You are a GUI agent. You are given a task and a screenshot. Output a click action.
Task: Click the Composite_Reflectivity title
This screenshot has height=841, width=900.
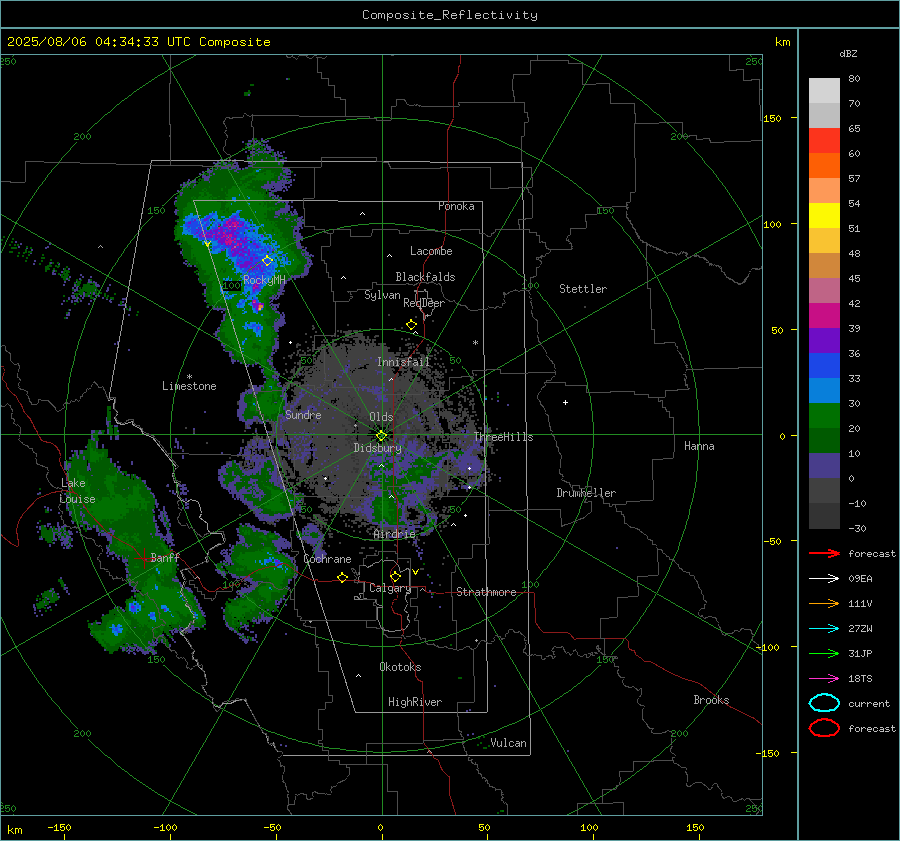449,15
